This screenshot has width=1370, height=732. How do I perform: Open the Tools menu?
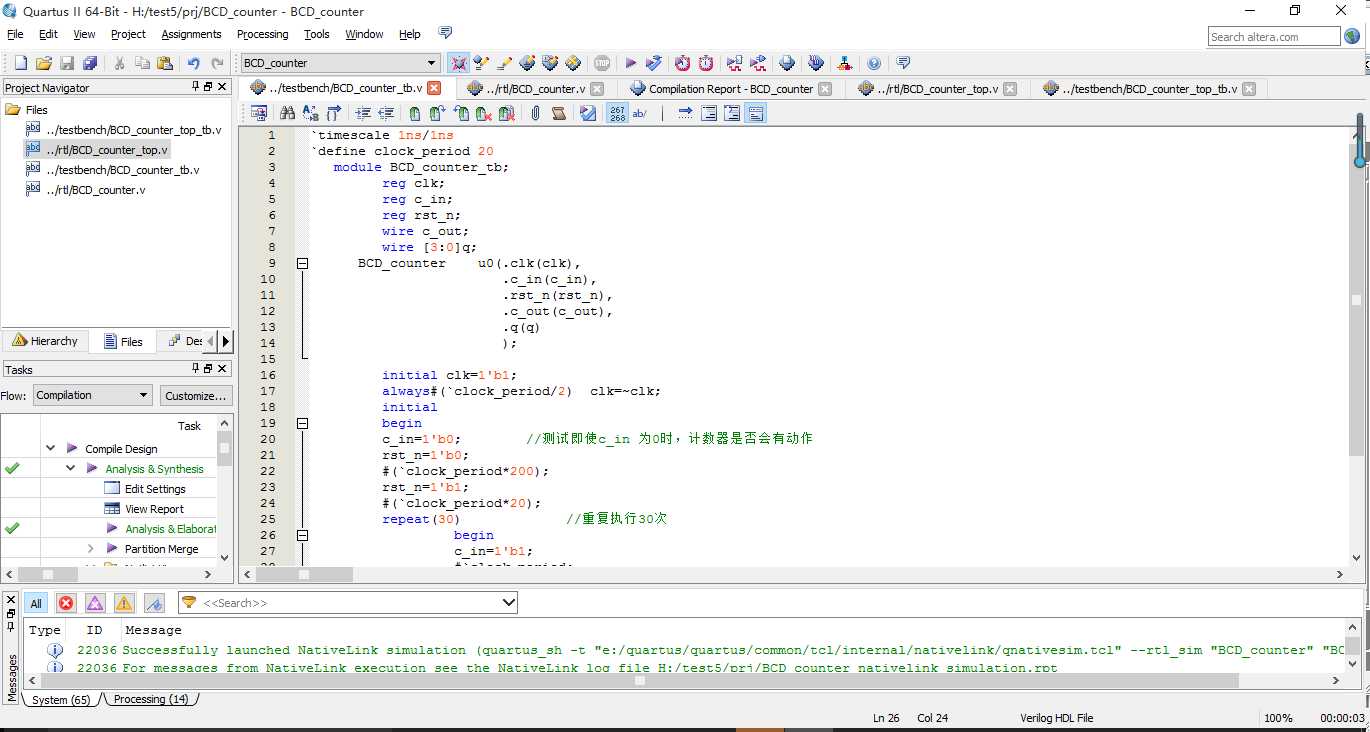click(317, 34)
